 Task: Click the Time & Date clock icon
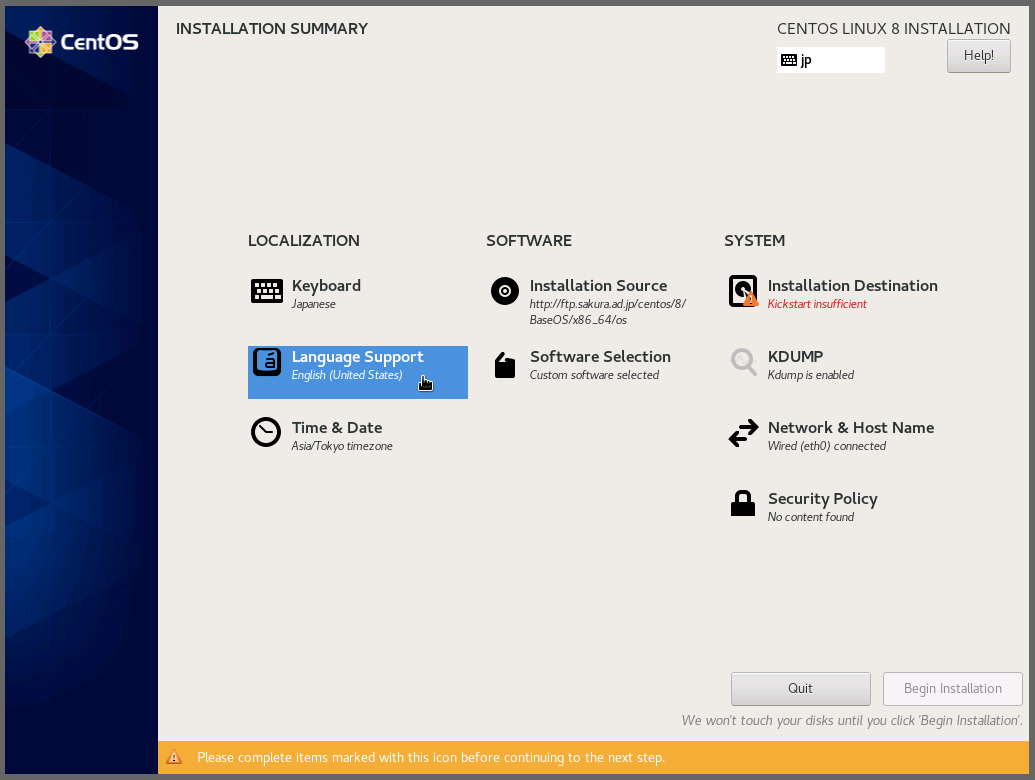[x=266, y=433]
